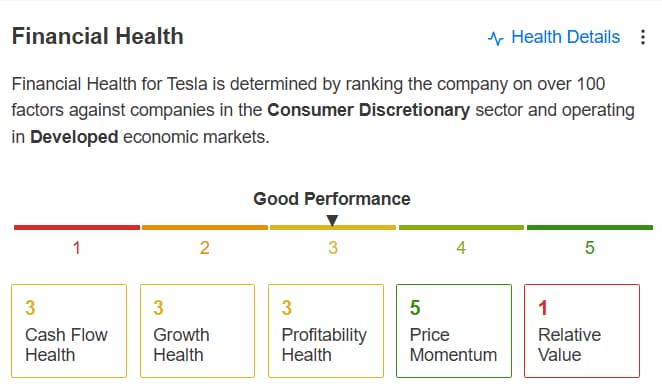Select the Cash Flow Health card

pos(69,331)
